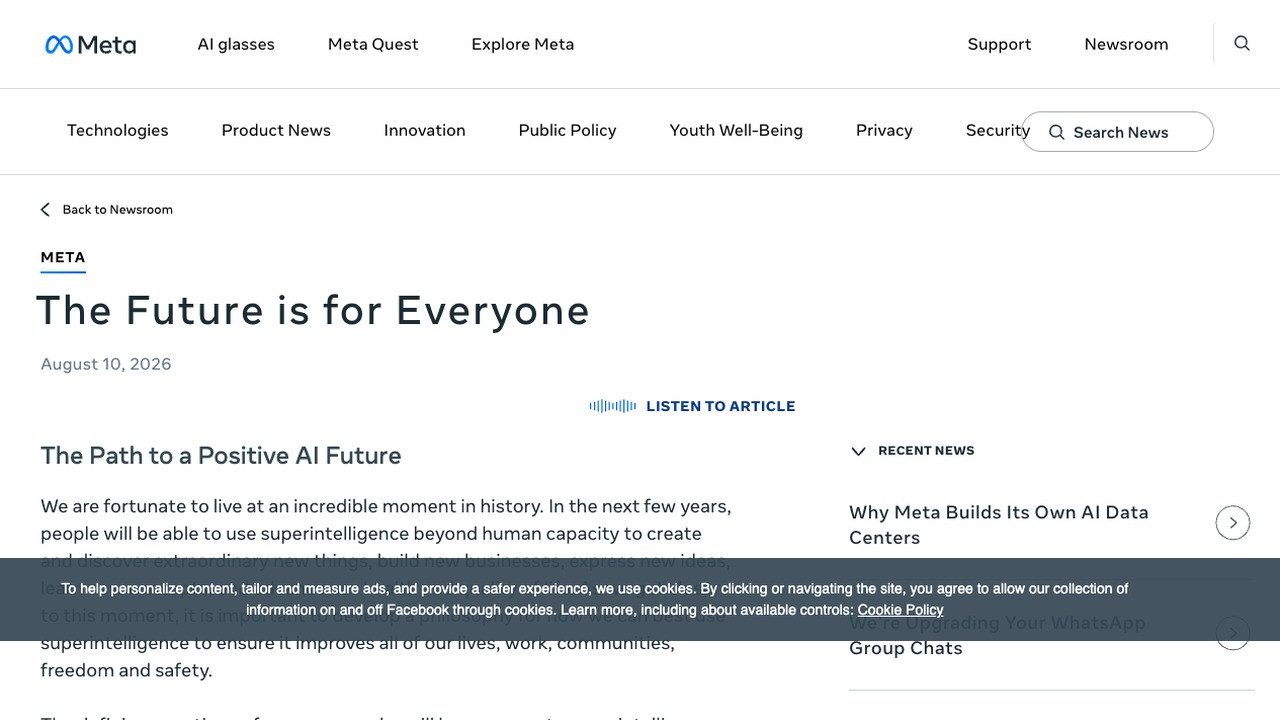Select the Product News category
This screenshot has height=720, width=1280.
(276, 130)
